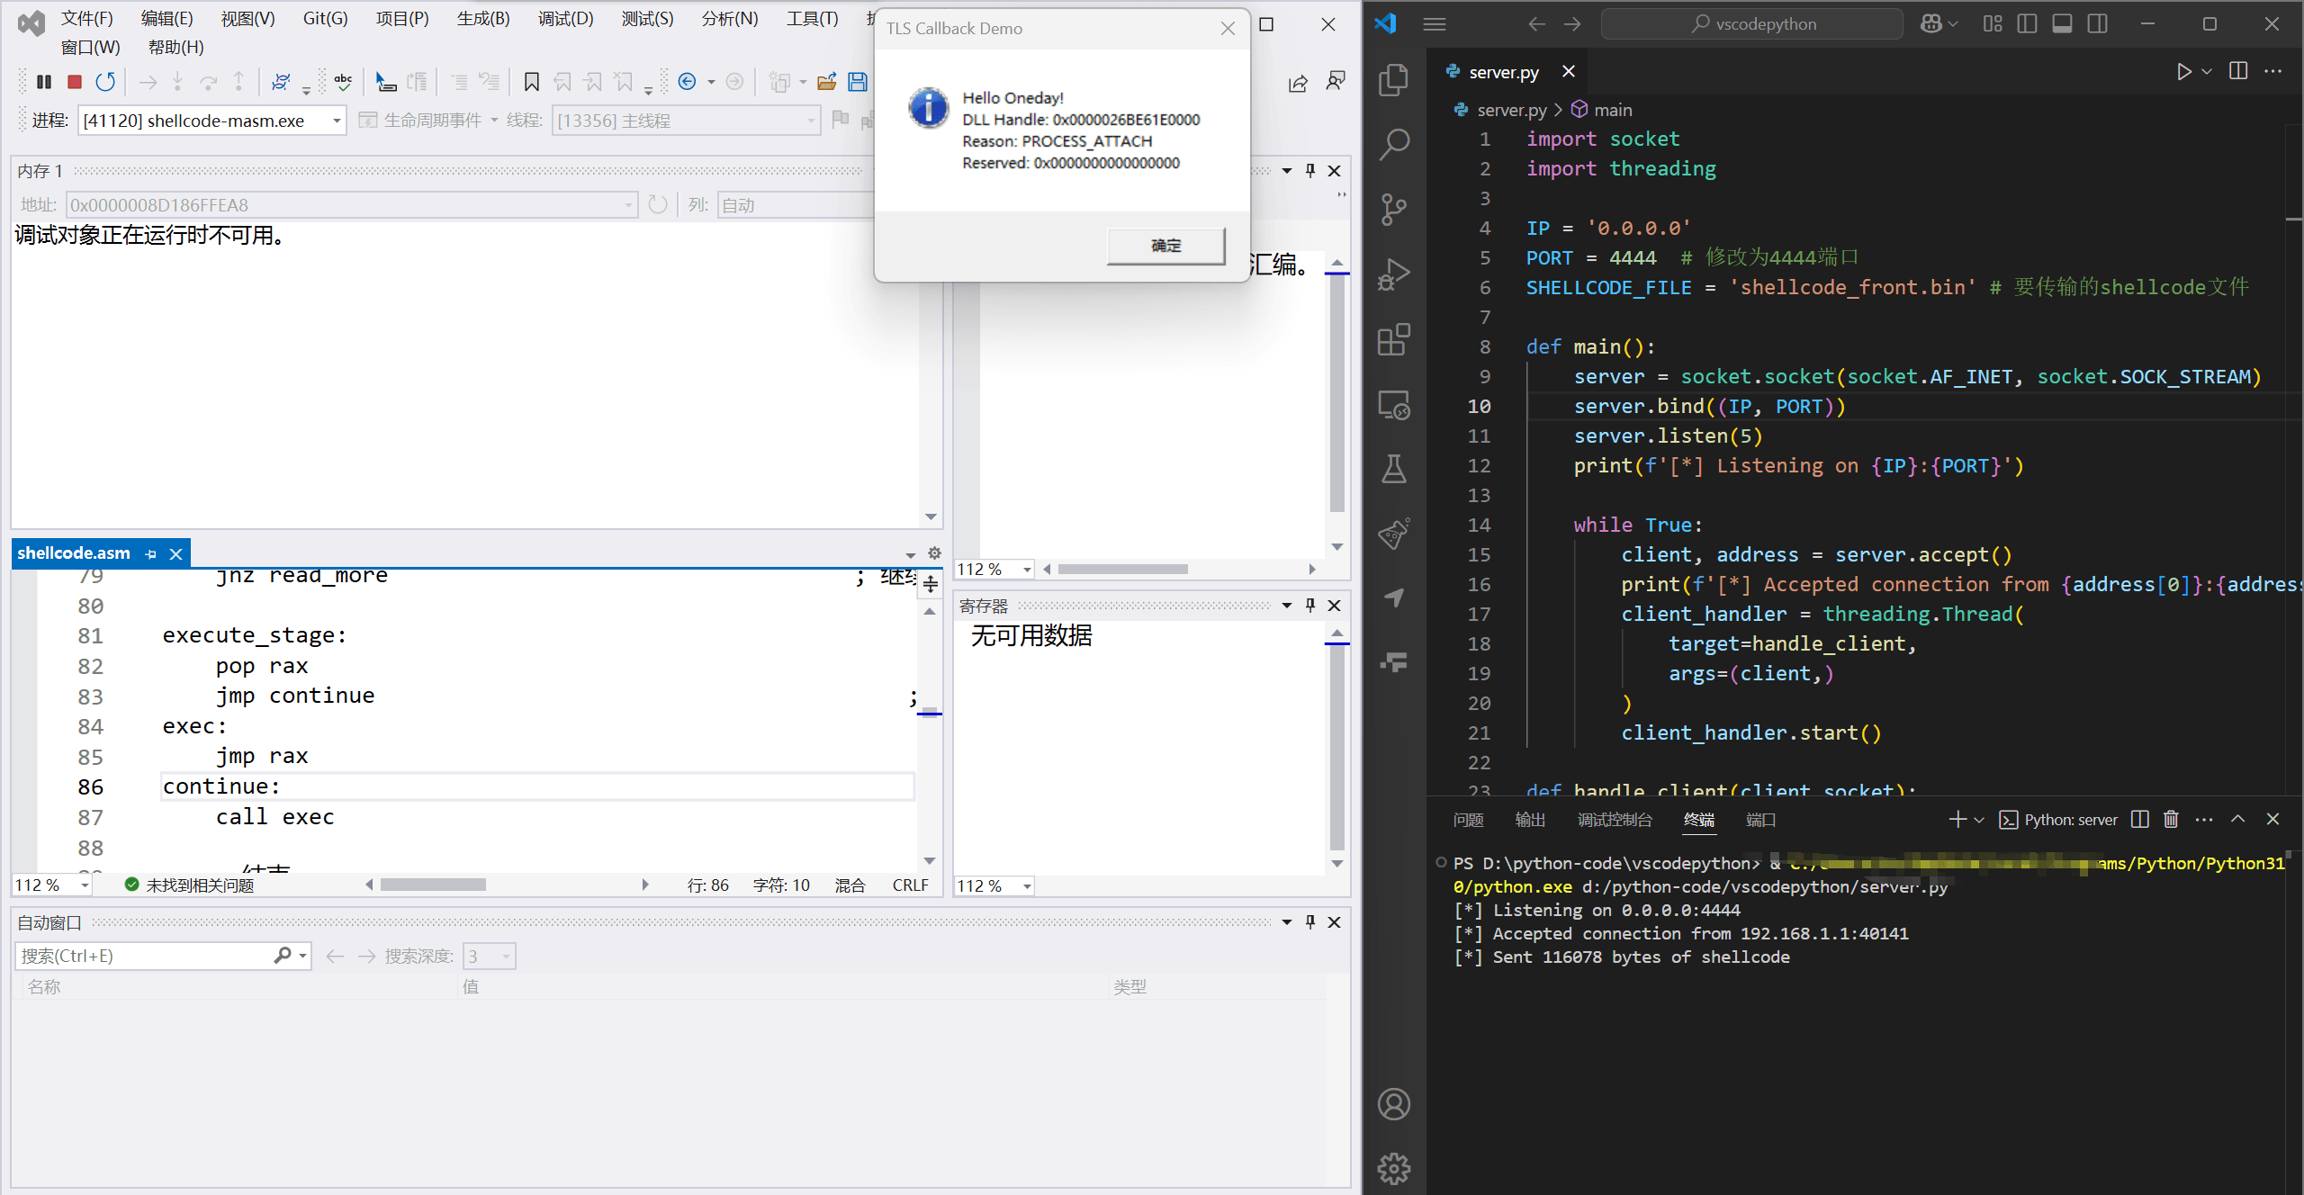
Task: Toggle the primary side bar layout button
Action: point(2027,24)
